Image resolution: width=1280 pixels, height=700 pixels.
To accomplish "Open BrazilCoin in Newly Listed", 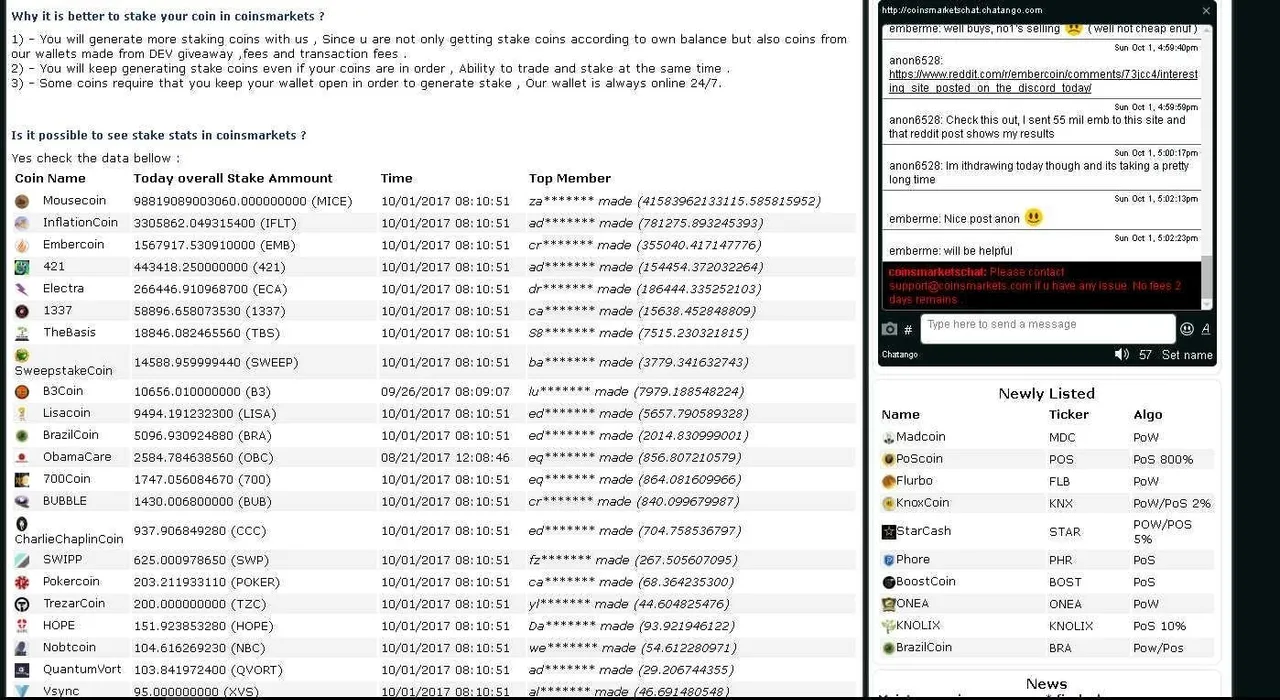I will pyautogui.click(x=924, y=648).
